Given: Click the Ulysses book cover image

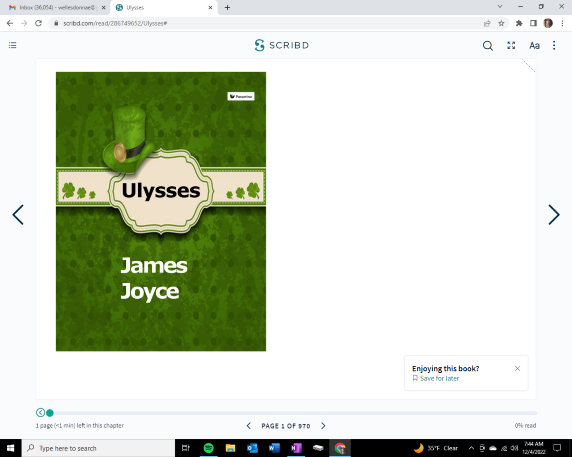Looking at the screenshot, I should 161,212.
